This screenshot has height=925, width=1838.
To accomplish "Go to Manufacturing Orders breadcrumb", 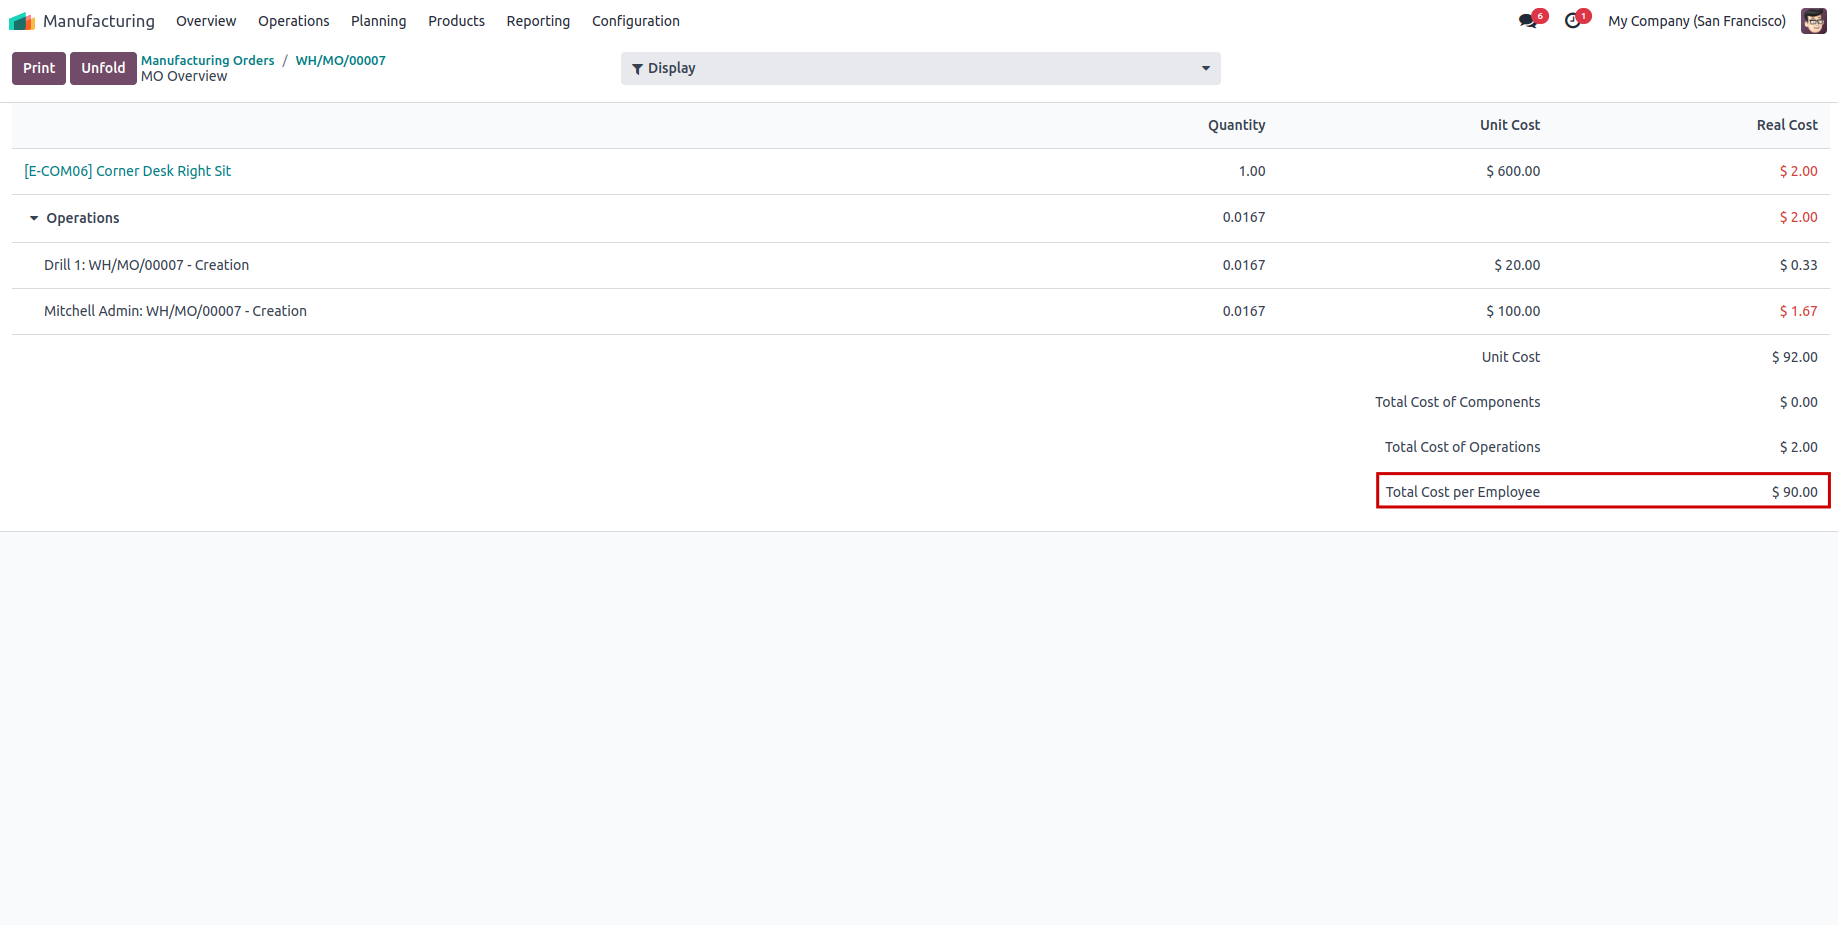I will 207,60.
